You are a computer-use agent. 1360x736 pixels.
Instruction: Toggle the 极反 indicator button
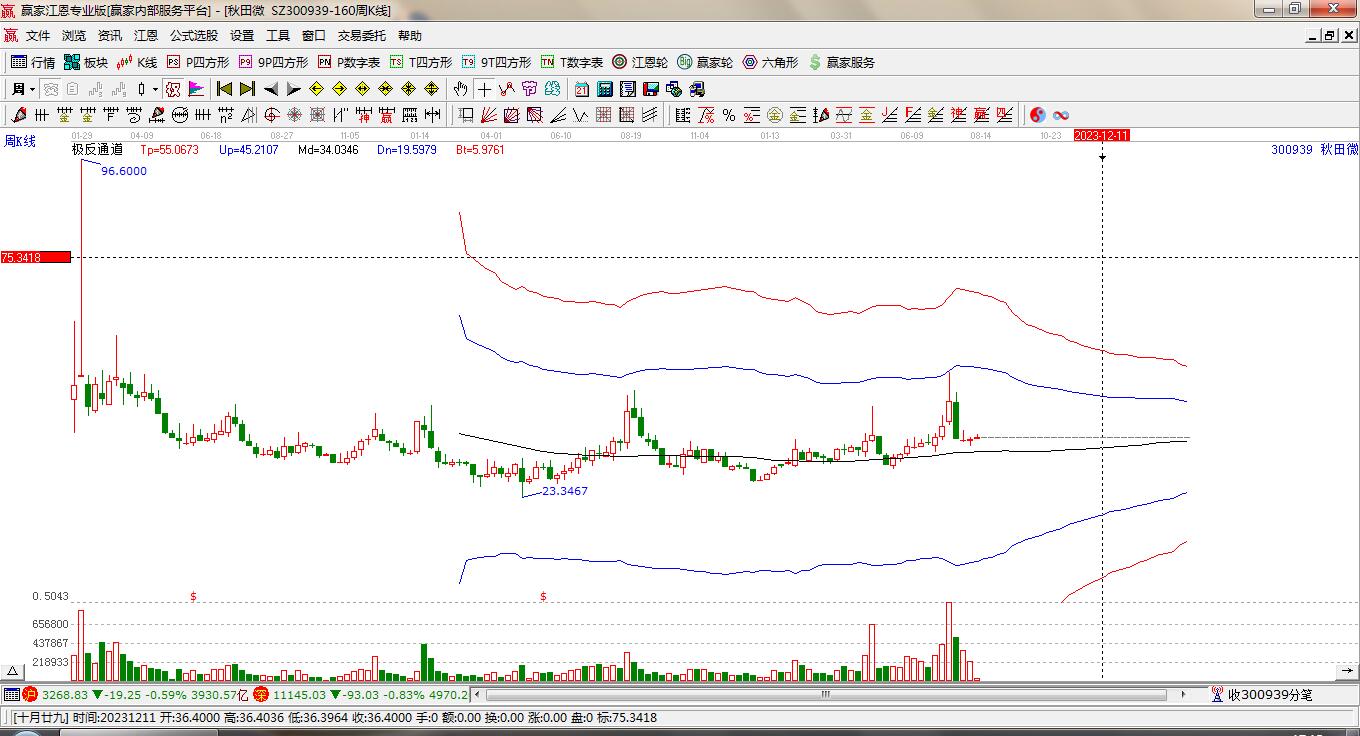tap(171, 89)
